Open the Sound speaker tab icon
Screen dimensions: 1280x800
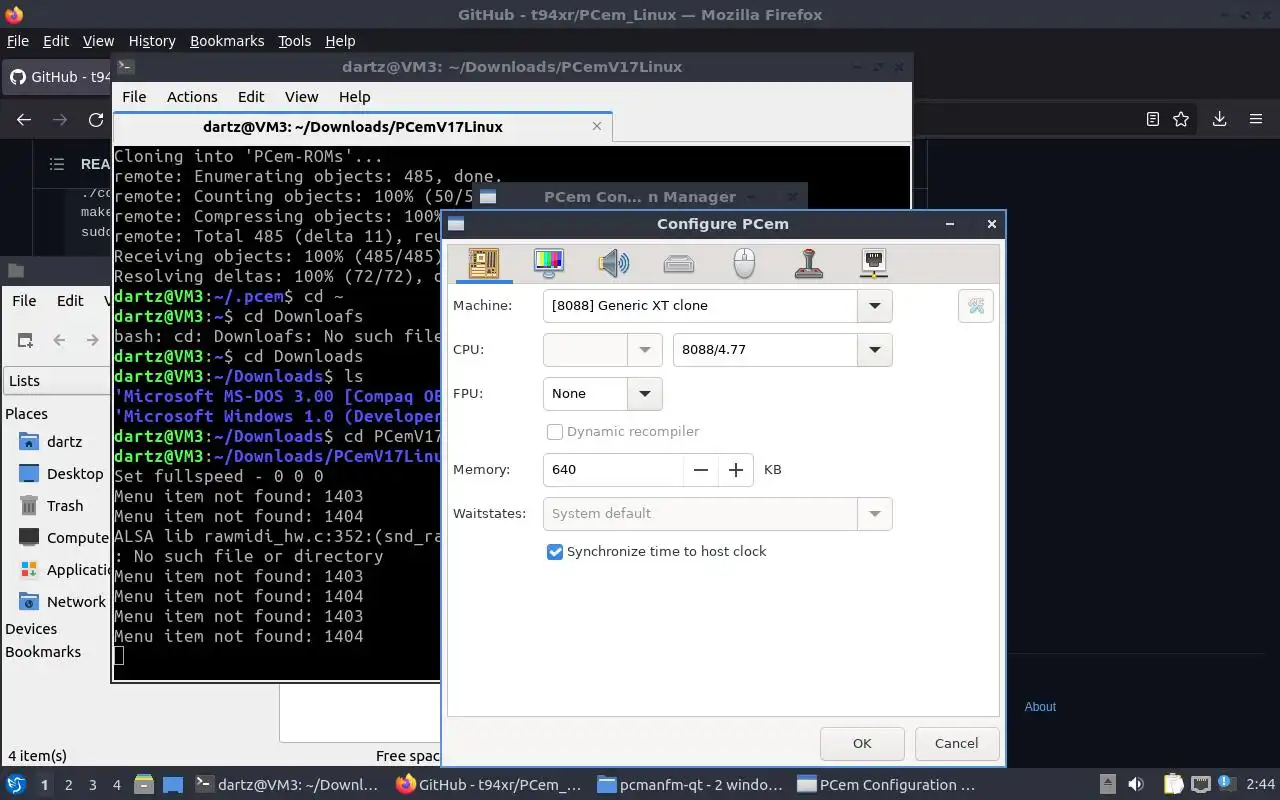[614, 264]
